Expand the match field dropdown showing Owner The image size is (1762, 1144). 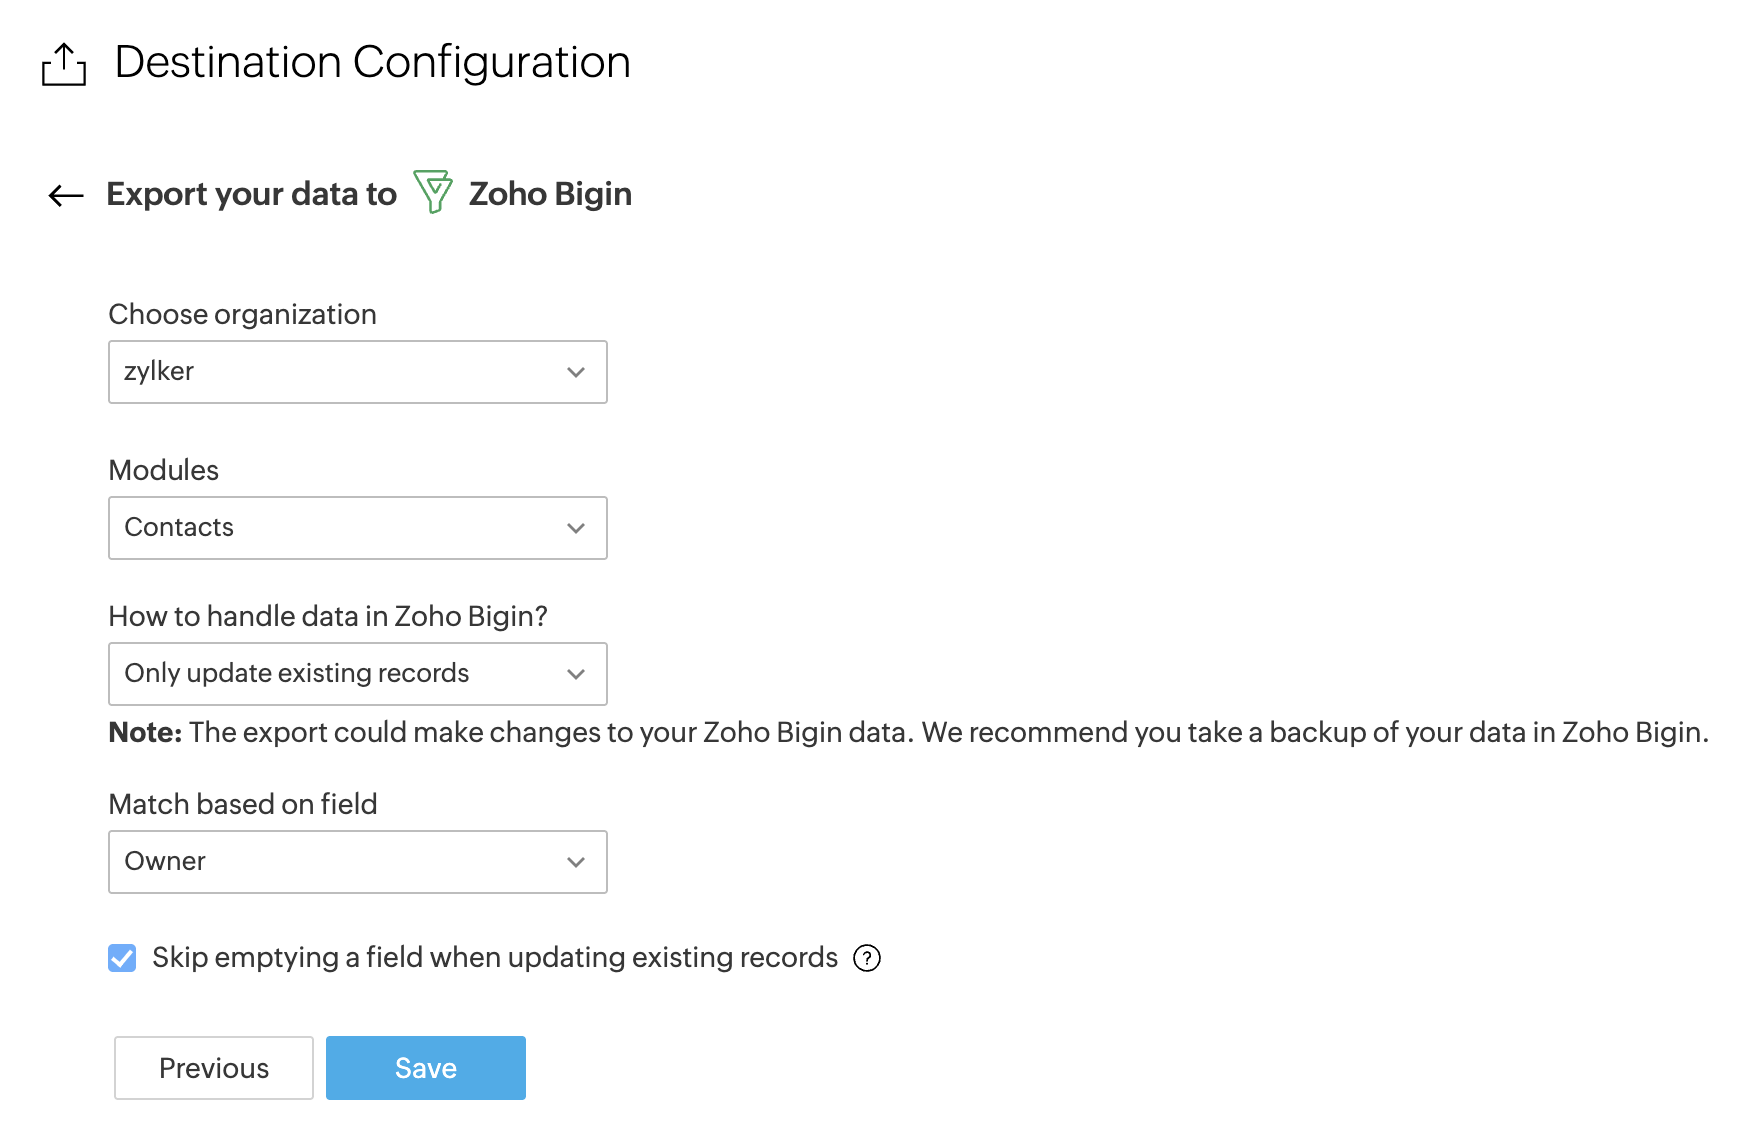click(340, 862)
